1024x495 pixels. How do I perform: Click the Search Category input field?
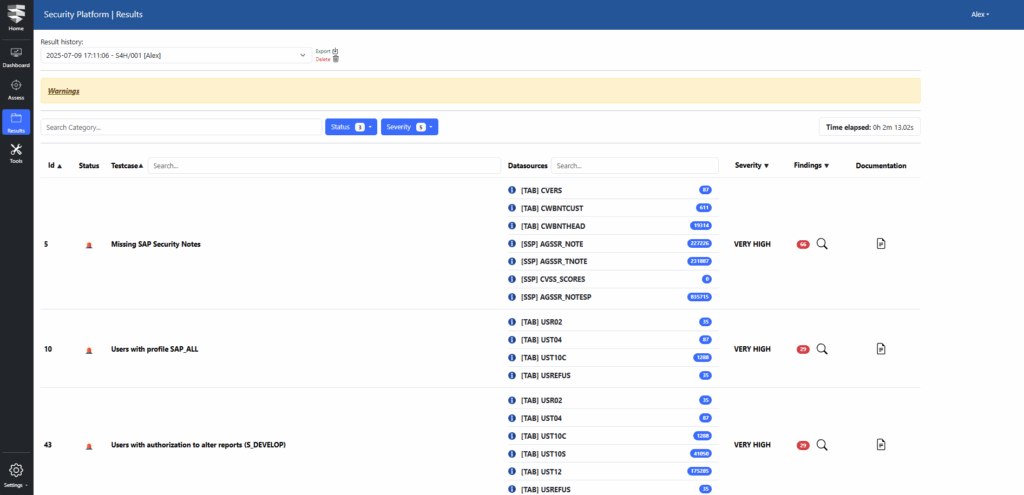point(181,127)
